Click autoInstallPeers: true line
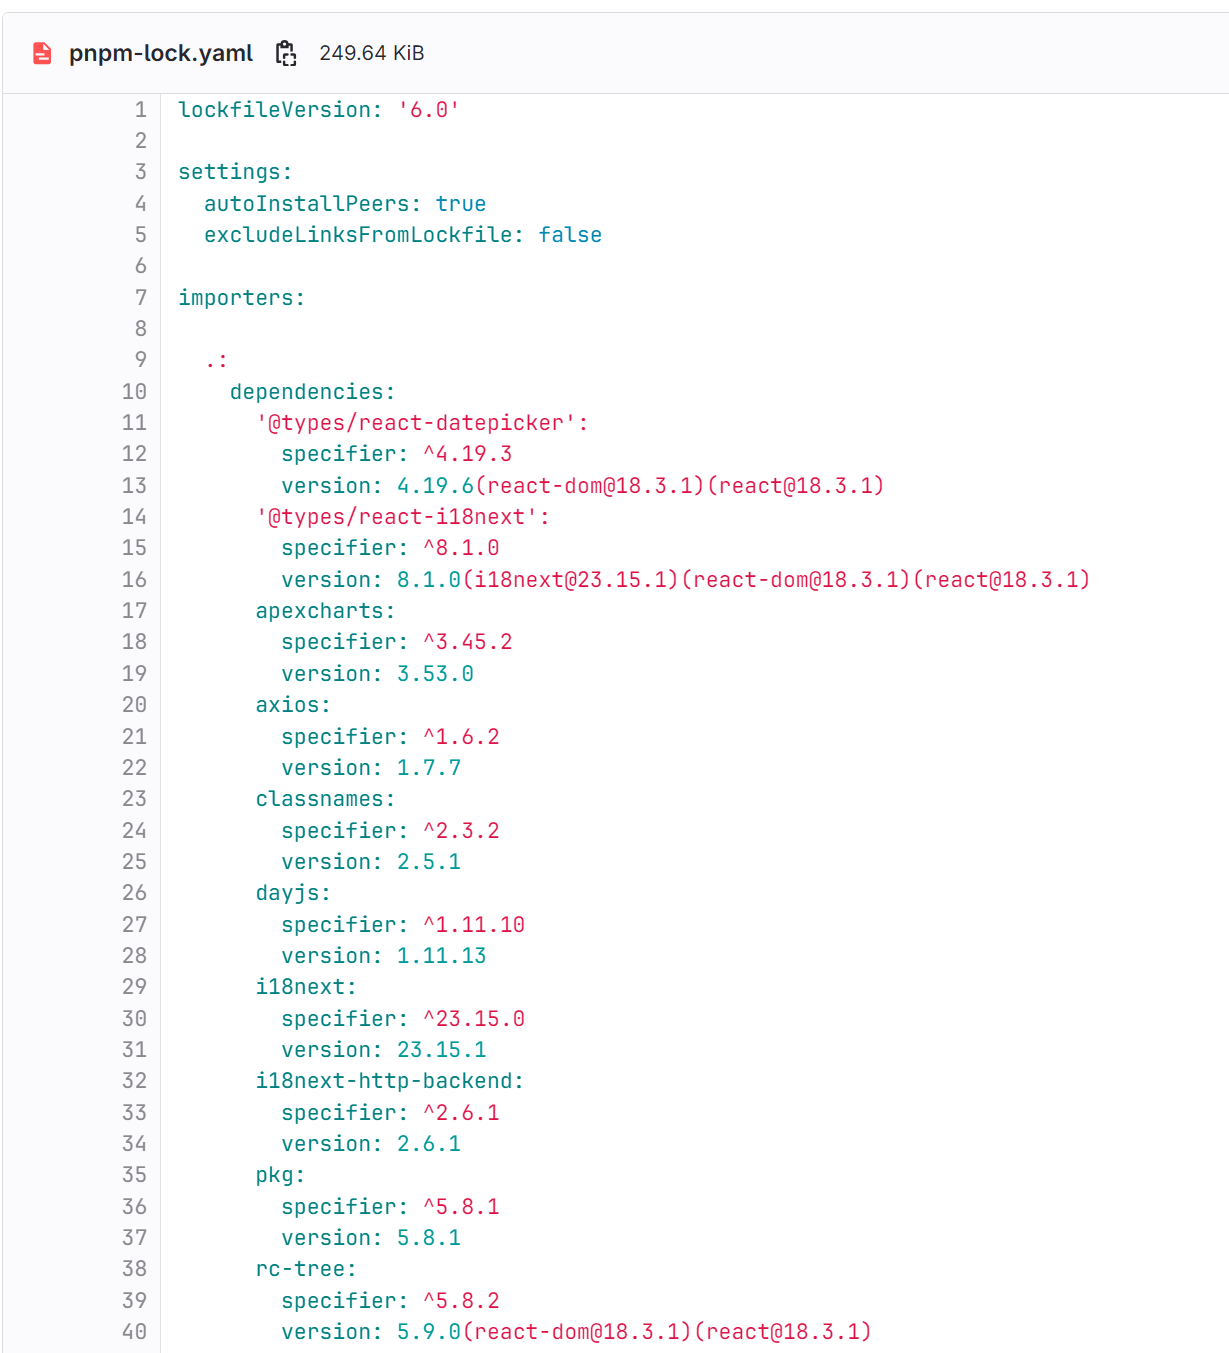The height and width of the screenshot is (1353, 1229). (345, 203)
